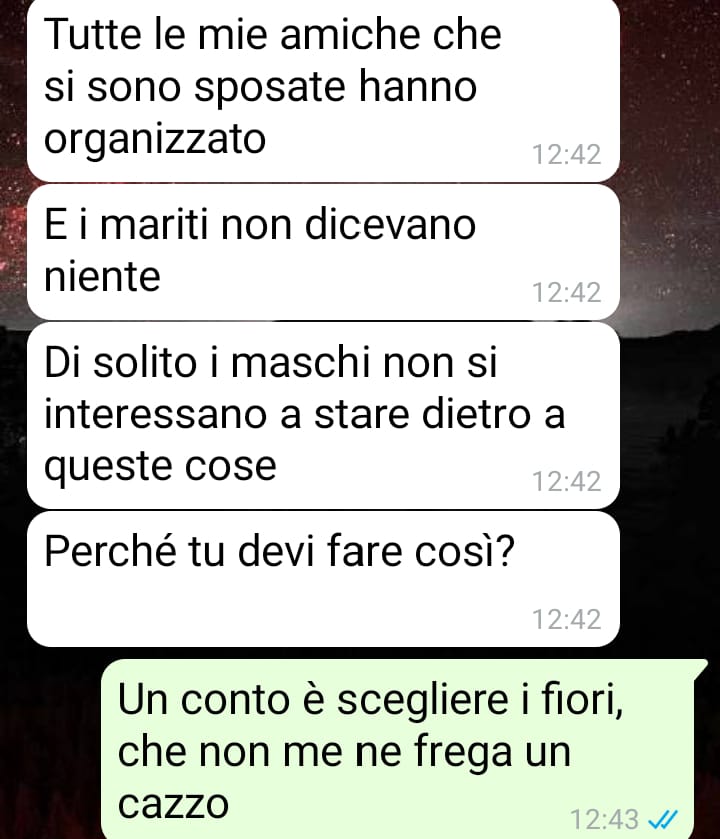Select the message starting 'Tutte le mie amiche'

coord(323,90)
